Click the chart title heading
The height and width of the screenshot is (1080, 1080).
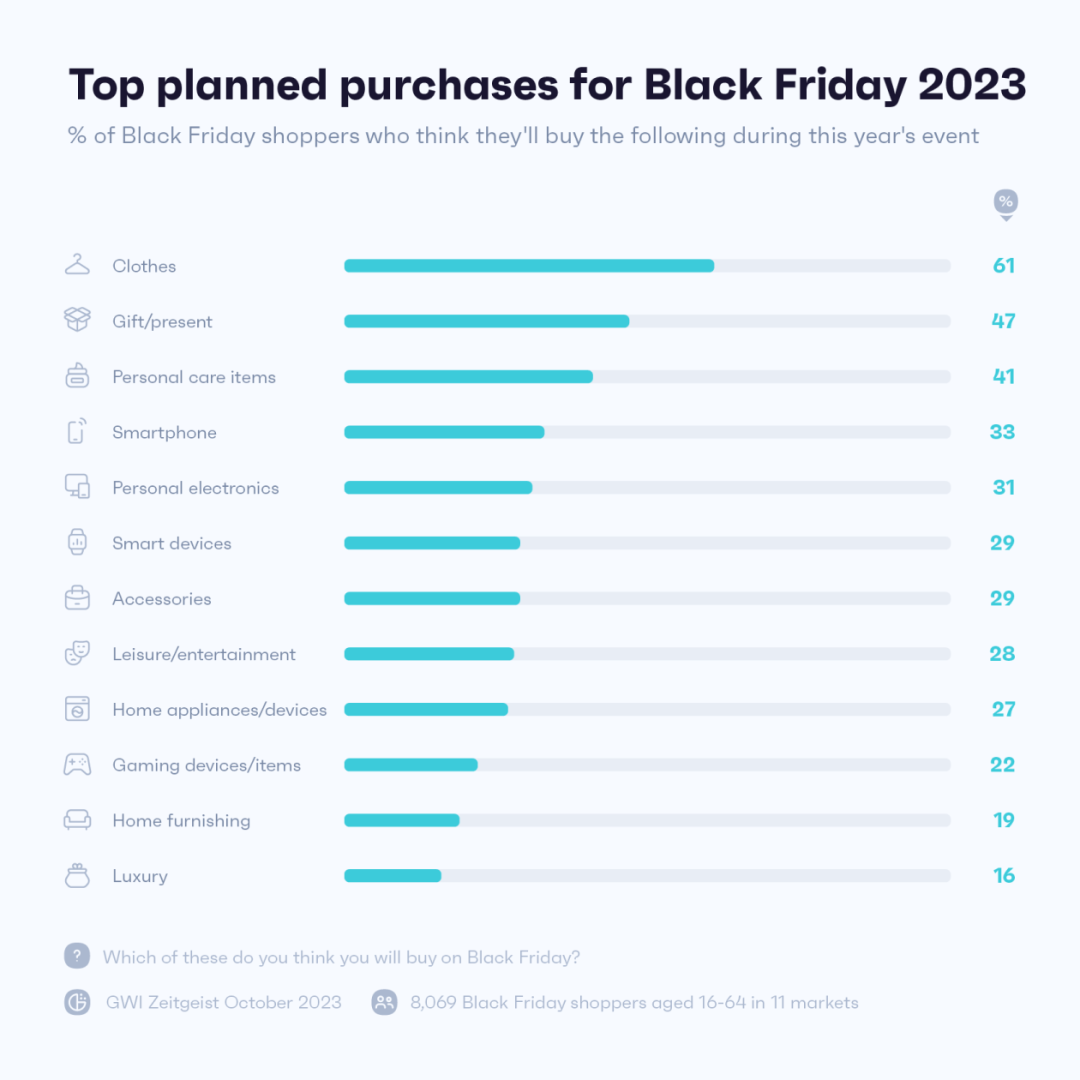(547, 86)
